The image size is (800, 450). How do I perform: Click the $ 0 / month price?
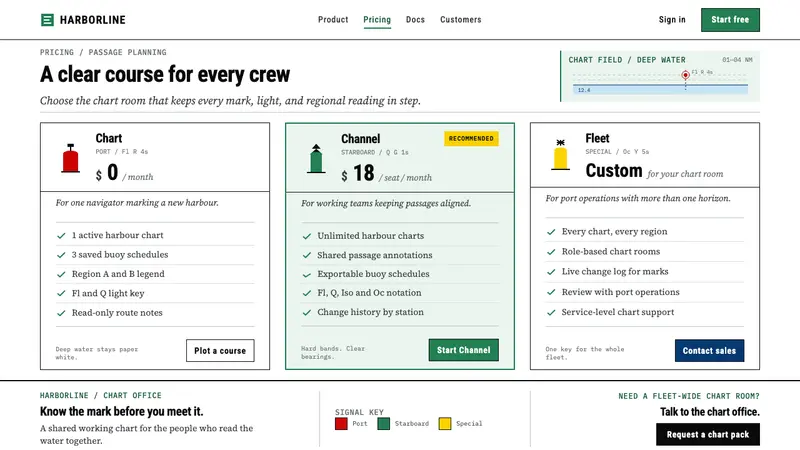click(x=124, y=173)
